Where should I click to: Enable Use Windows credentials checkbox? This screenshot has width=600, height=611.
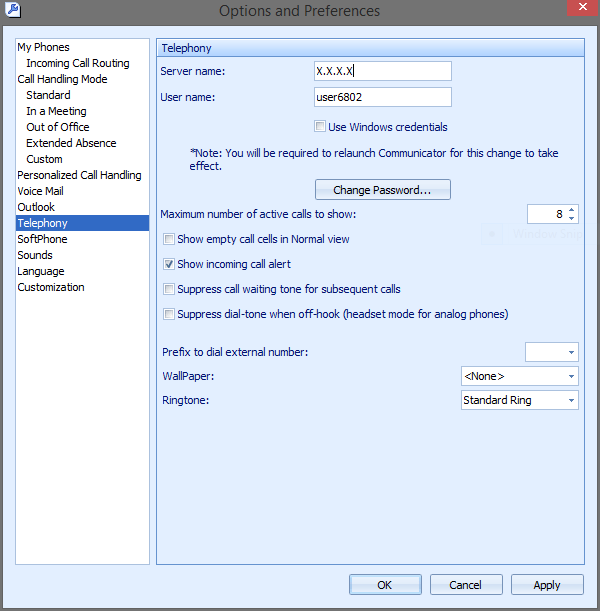(320, 127)
